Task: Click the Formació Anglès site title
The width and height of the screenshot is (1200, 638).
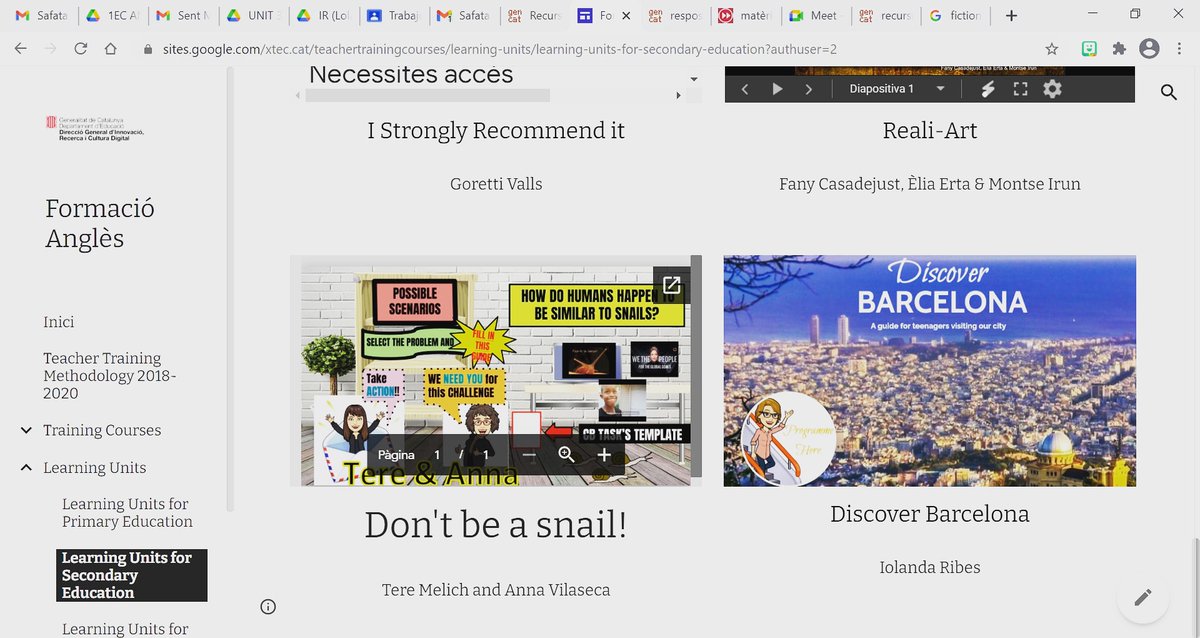Action: pos(100,224)
